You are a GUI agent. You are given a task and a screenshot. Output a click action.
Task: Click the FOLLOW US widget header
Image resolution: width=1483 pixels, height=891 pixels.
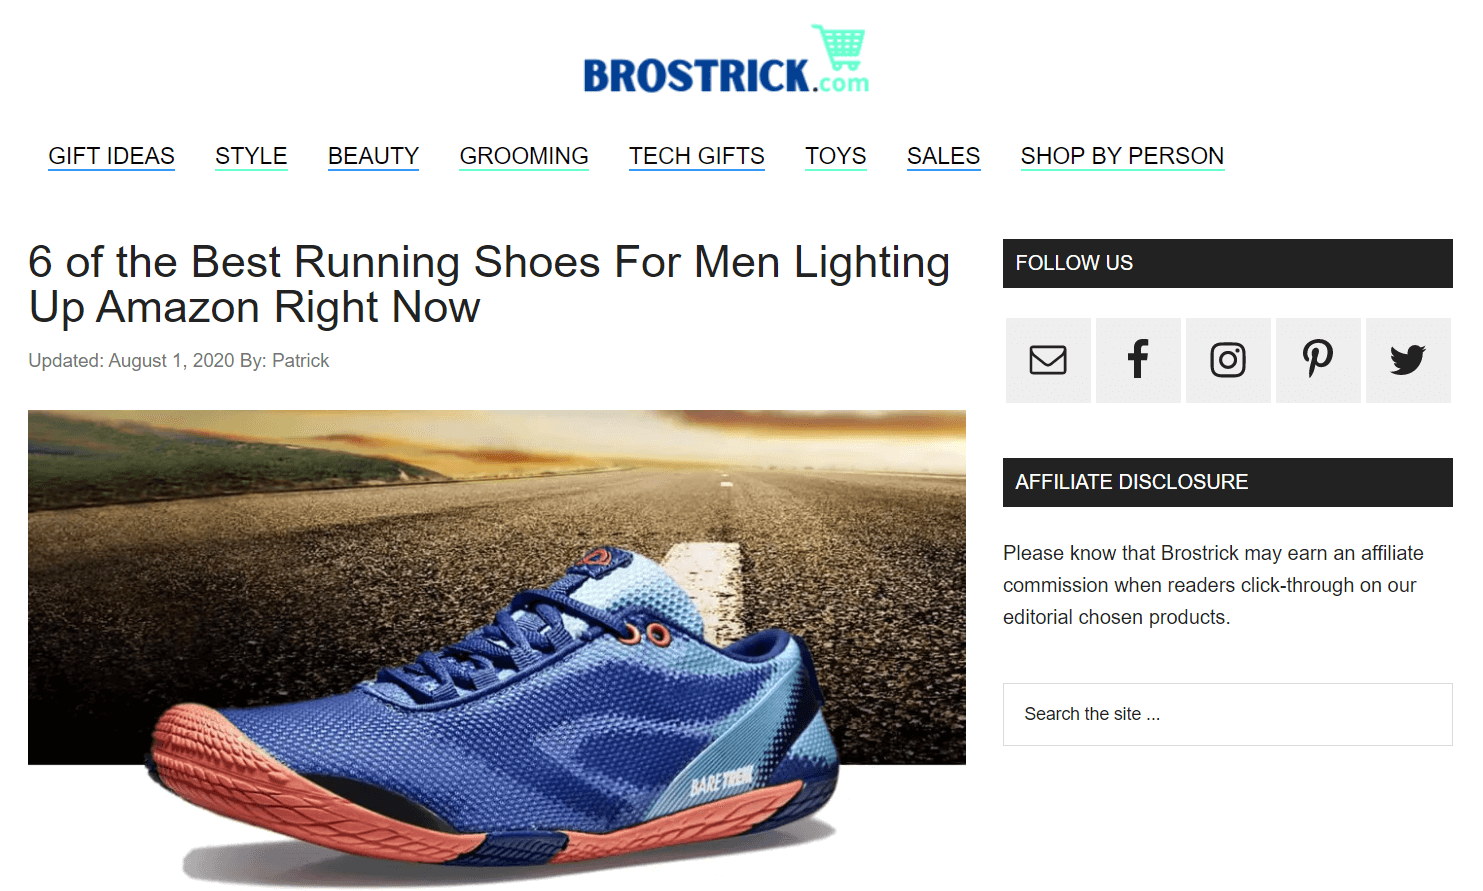click(x=1227, y=263)
